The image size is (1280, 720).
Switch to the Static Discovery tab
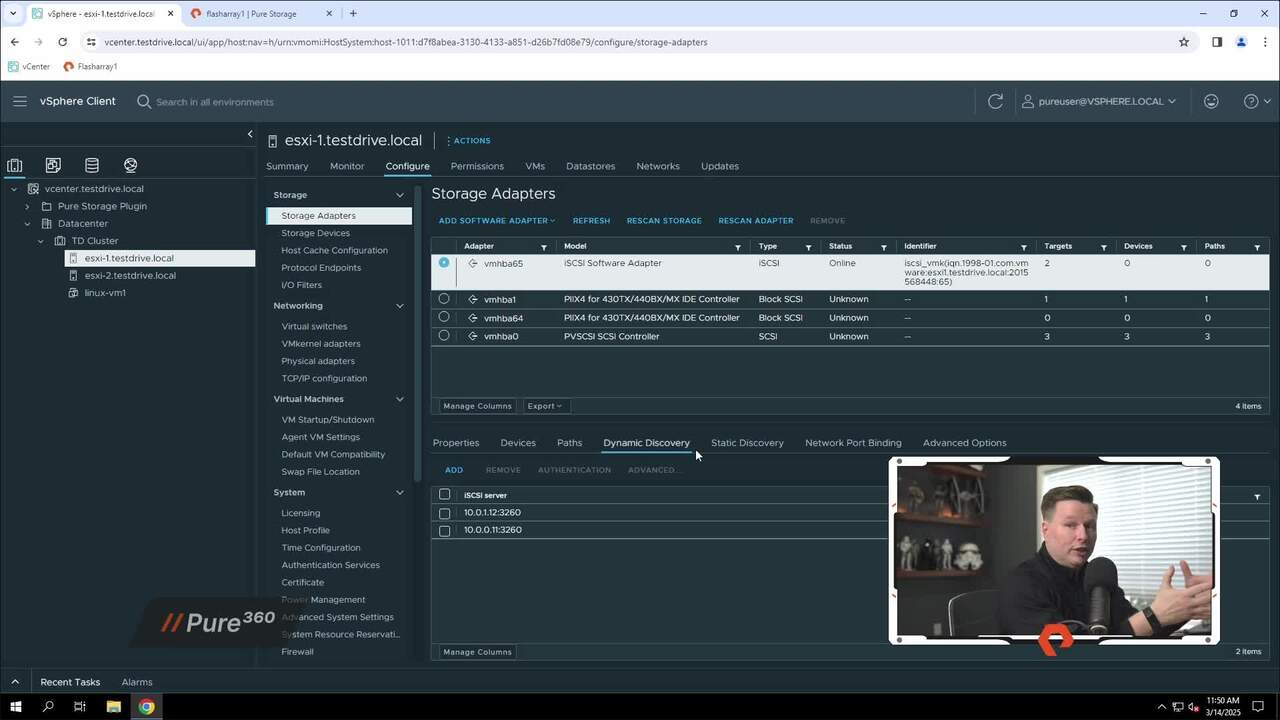tap(747, 442)
